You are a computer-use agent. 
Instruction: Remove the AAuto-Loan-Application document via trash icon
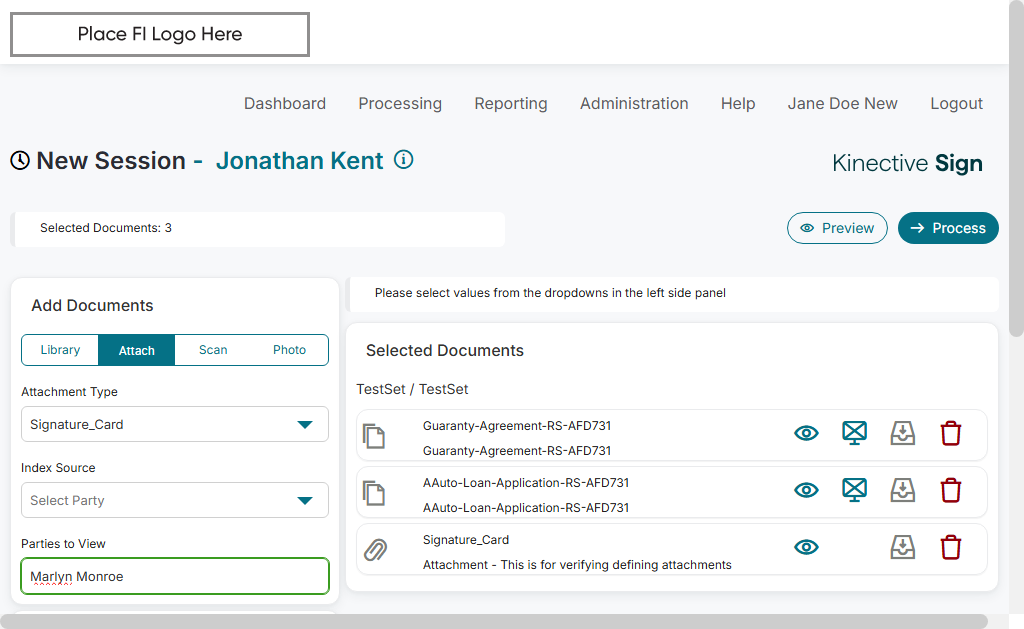click(951, 490)
